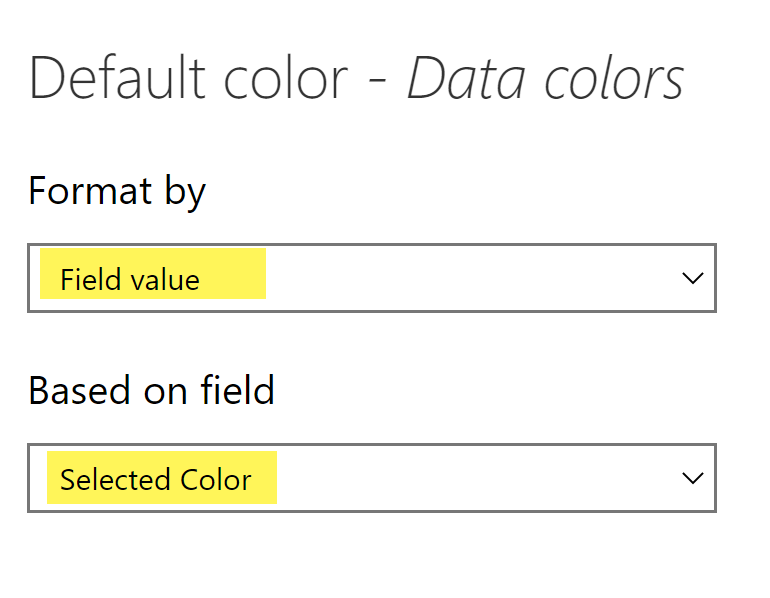The height and width of the screenshot is (598, 770).
Task: Click the chevron arrow in Based on field box
Action: click(x=693, y=478)
